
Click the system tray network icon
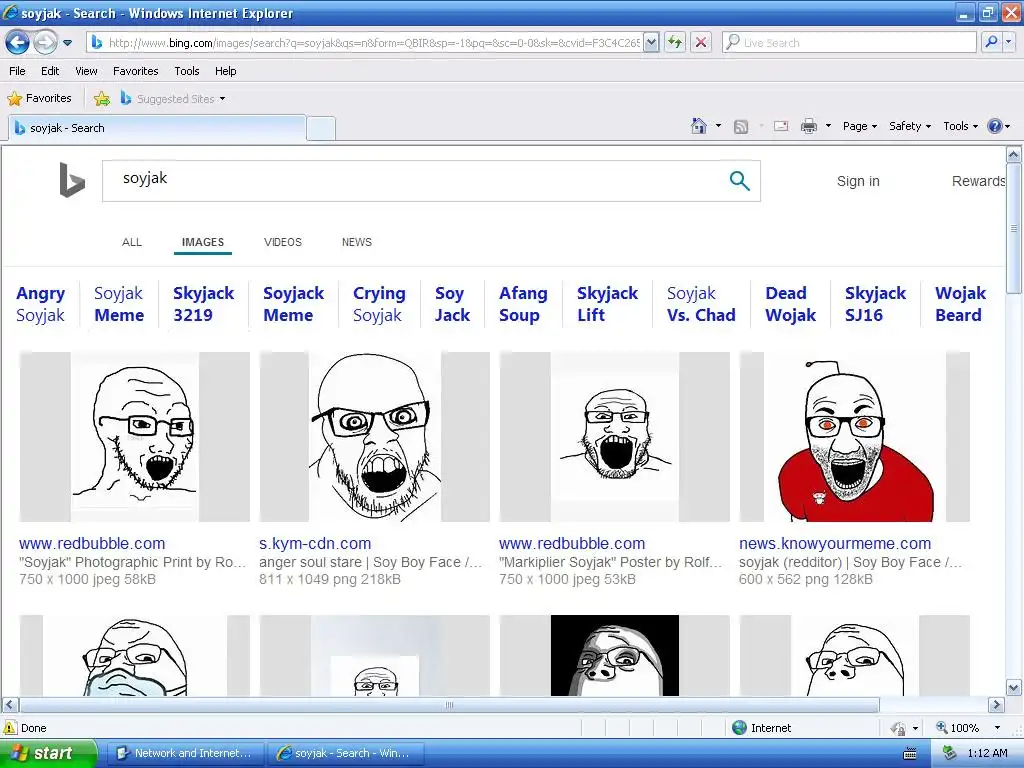[949, 753]
